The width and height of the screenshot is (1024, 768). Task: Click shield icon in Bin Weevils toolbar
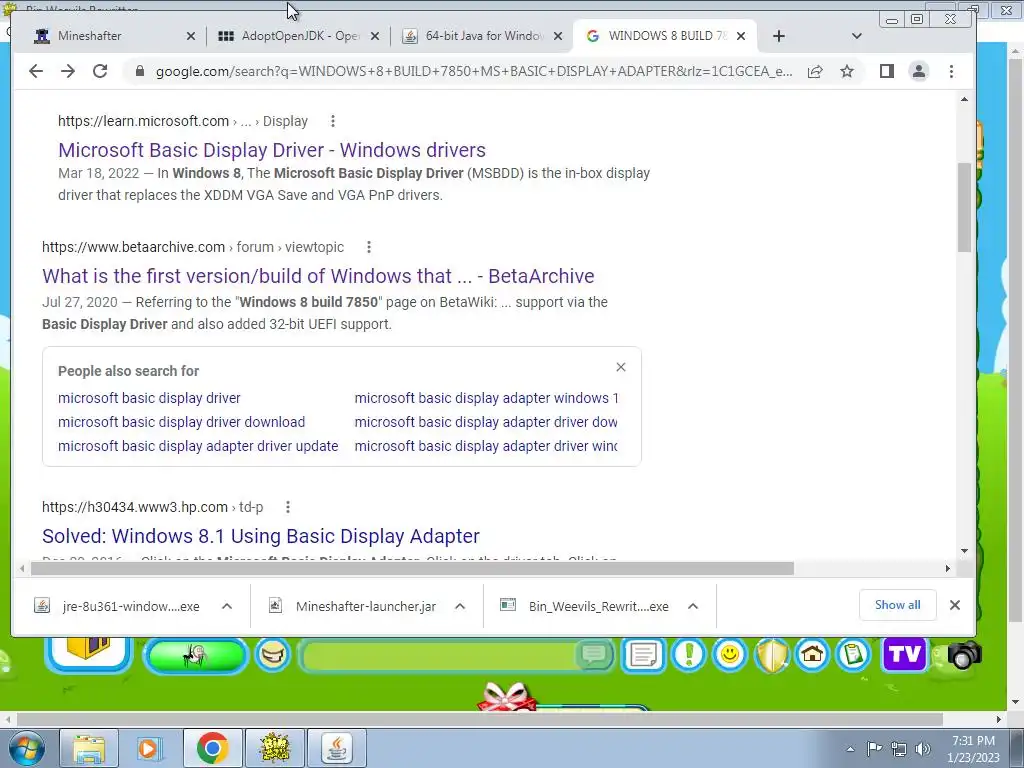coord(771,654)
